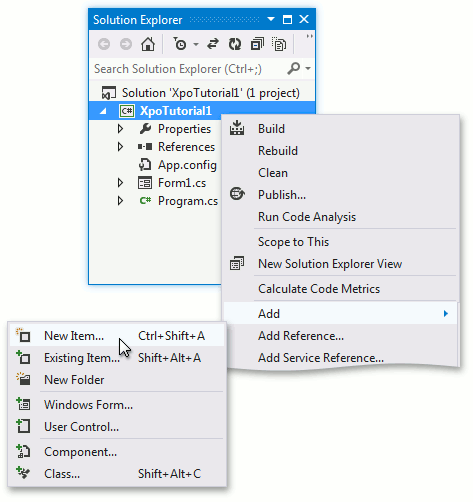The width and height of the screenshot is (473, 502).
Task: Click the Collapse All toolbar icon
Action: [x=257, y=44]
